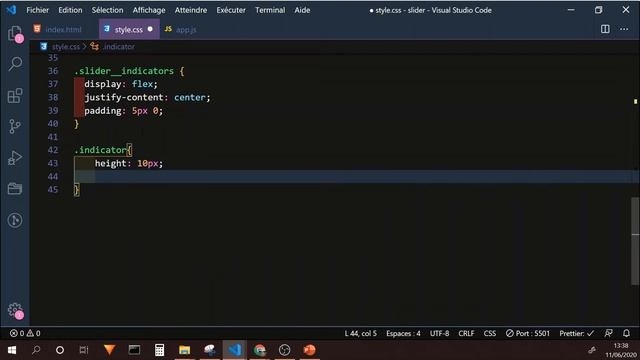Open Task View in the taskbar
640x360 pixels.
(x=84, y=350)
